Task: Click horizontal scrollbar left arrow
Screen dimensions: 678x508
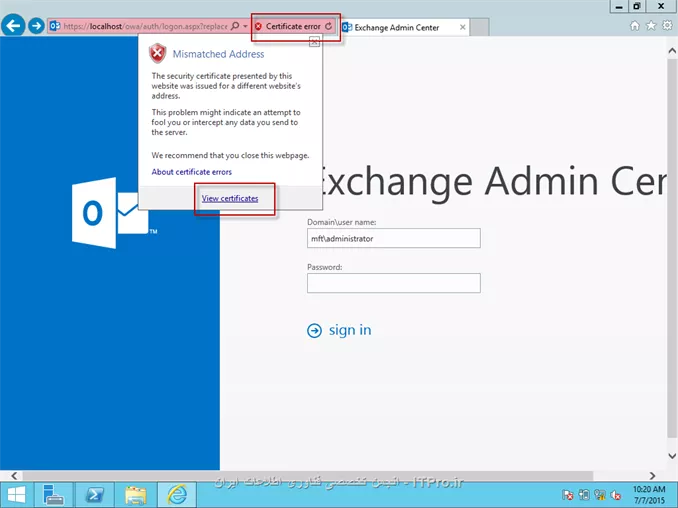Action: (x=14, y=476)
